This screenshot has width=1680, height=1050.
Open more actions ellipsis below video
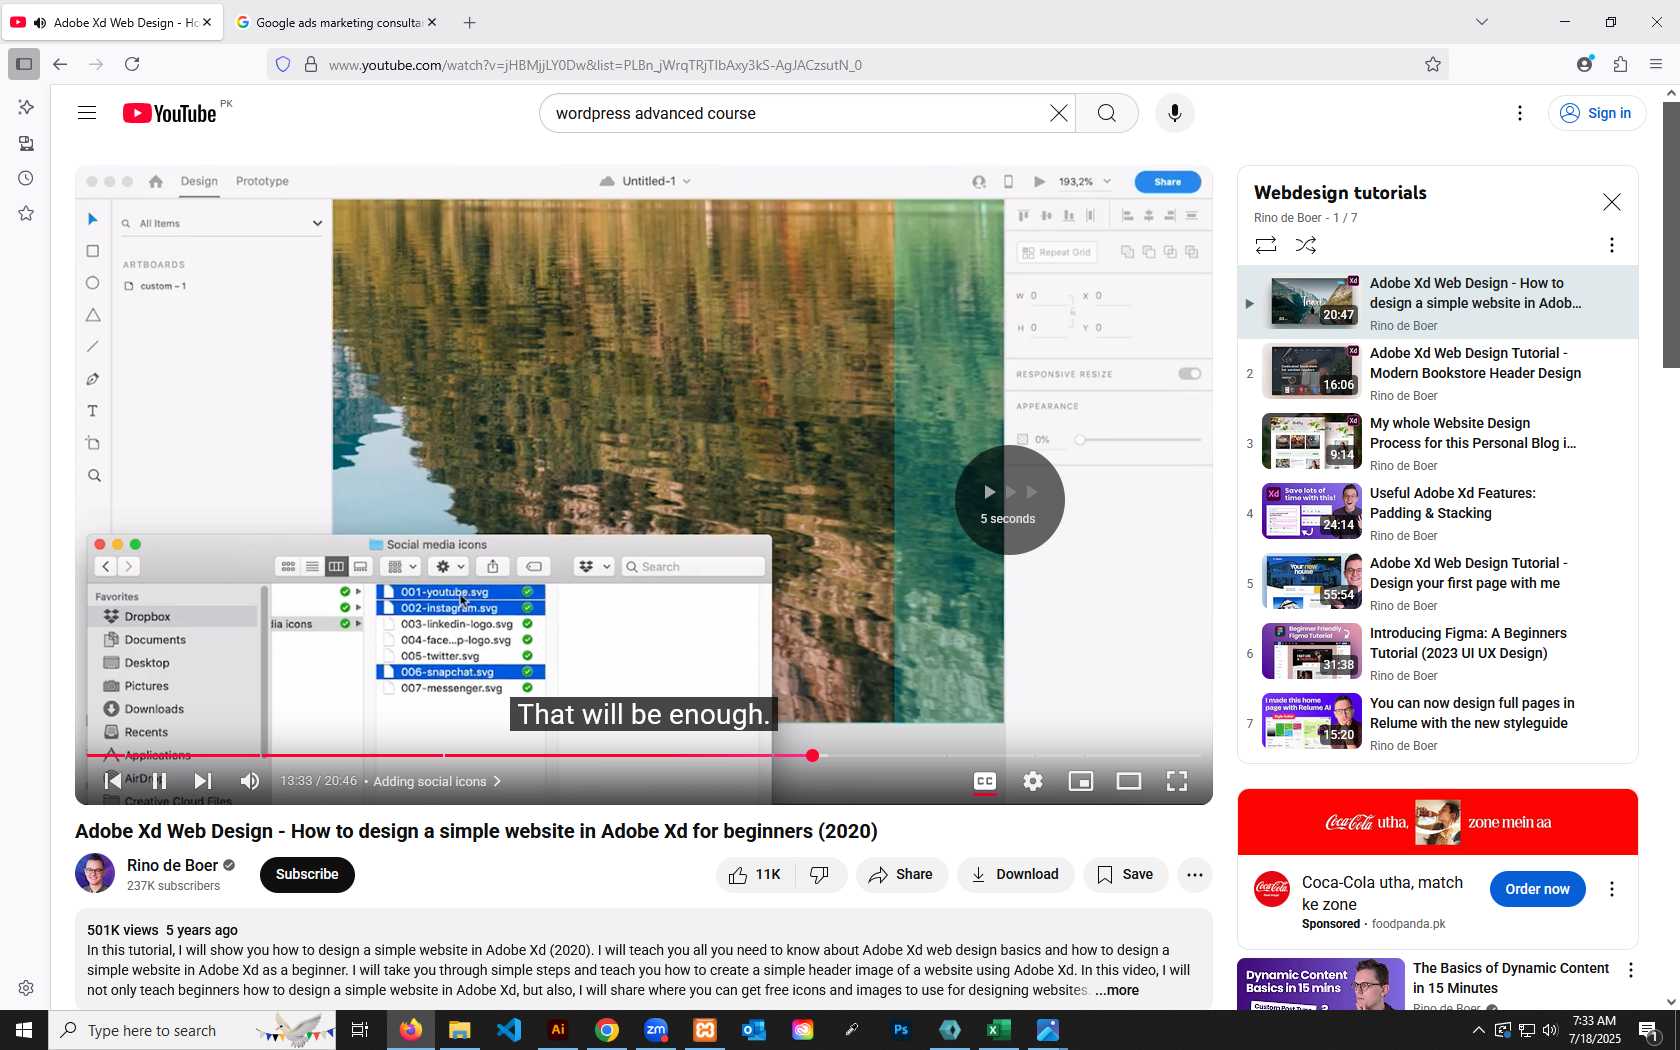click(1195, 875)
